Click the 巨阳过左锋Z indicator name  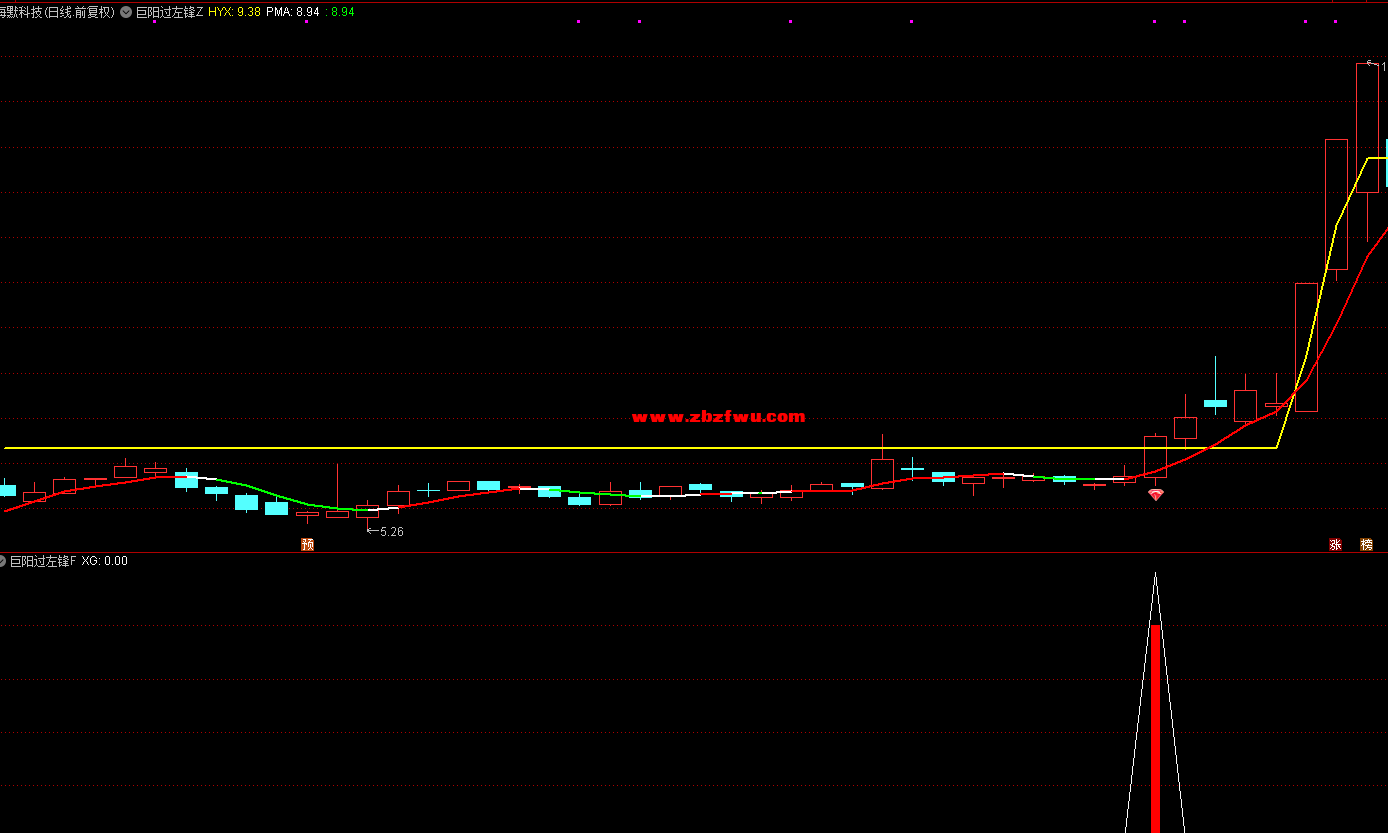click(169, 12)
